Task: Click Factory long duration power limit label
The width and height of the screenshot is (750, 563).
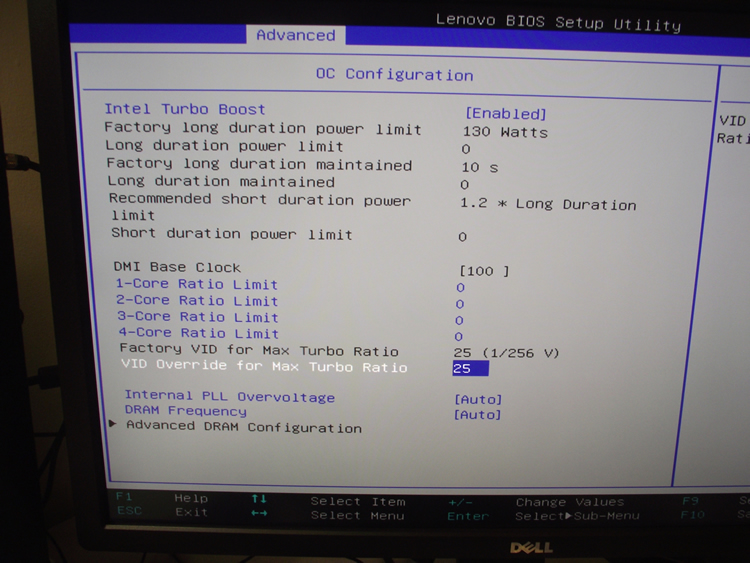Action: click(x=263, y=128)
